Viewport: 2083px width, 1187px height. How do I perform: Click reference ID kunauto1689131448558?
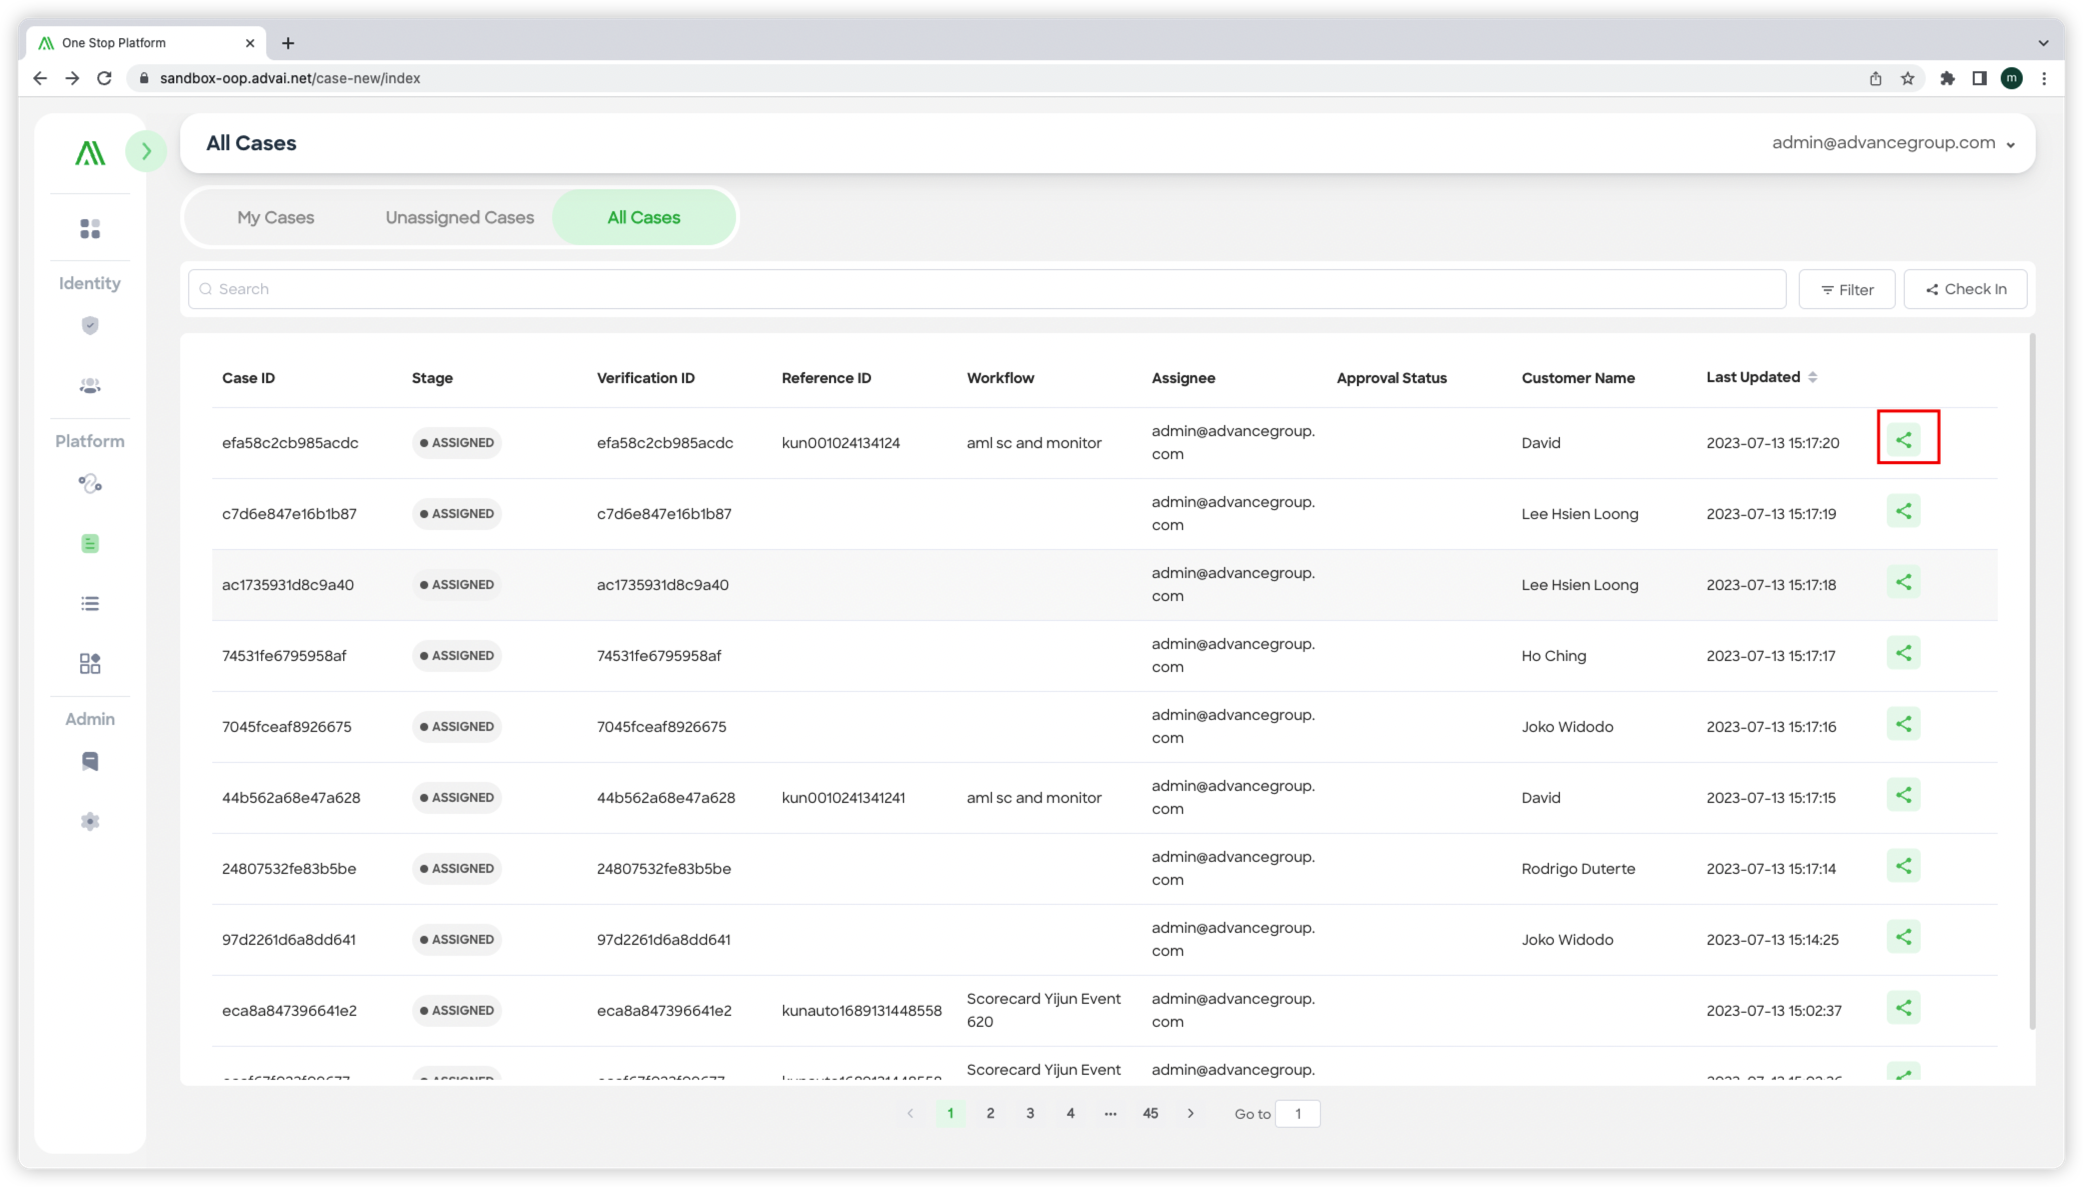(x=861, y=1011)
